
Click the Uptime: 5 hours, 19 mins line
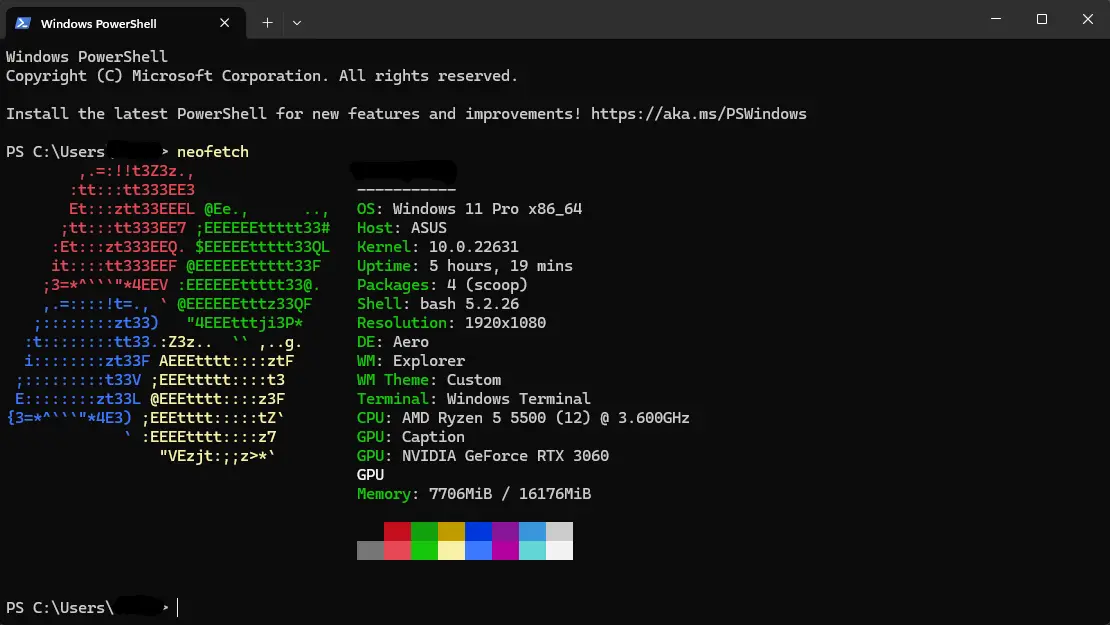click(464, 266)
